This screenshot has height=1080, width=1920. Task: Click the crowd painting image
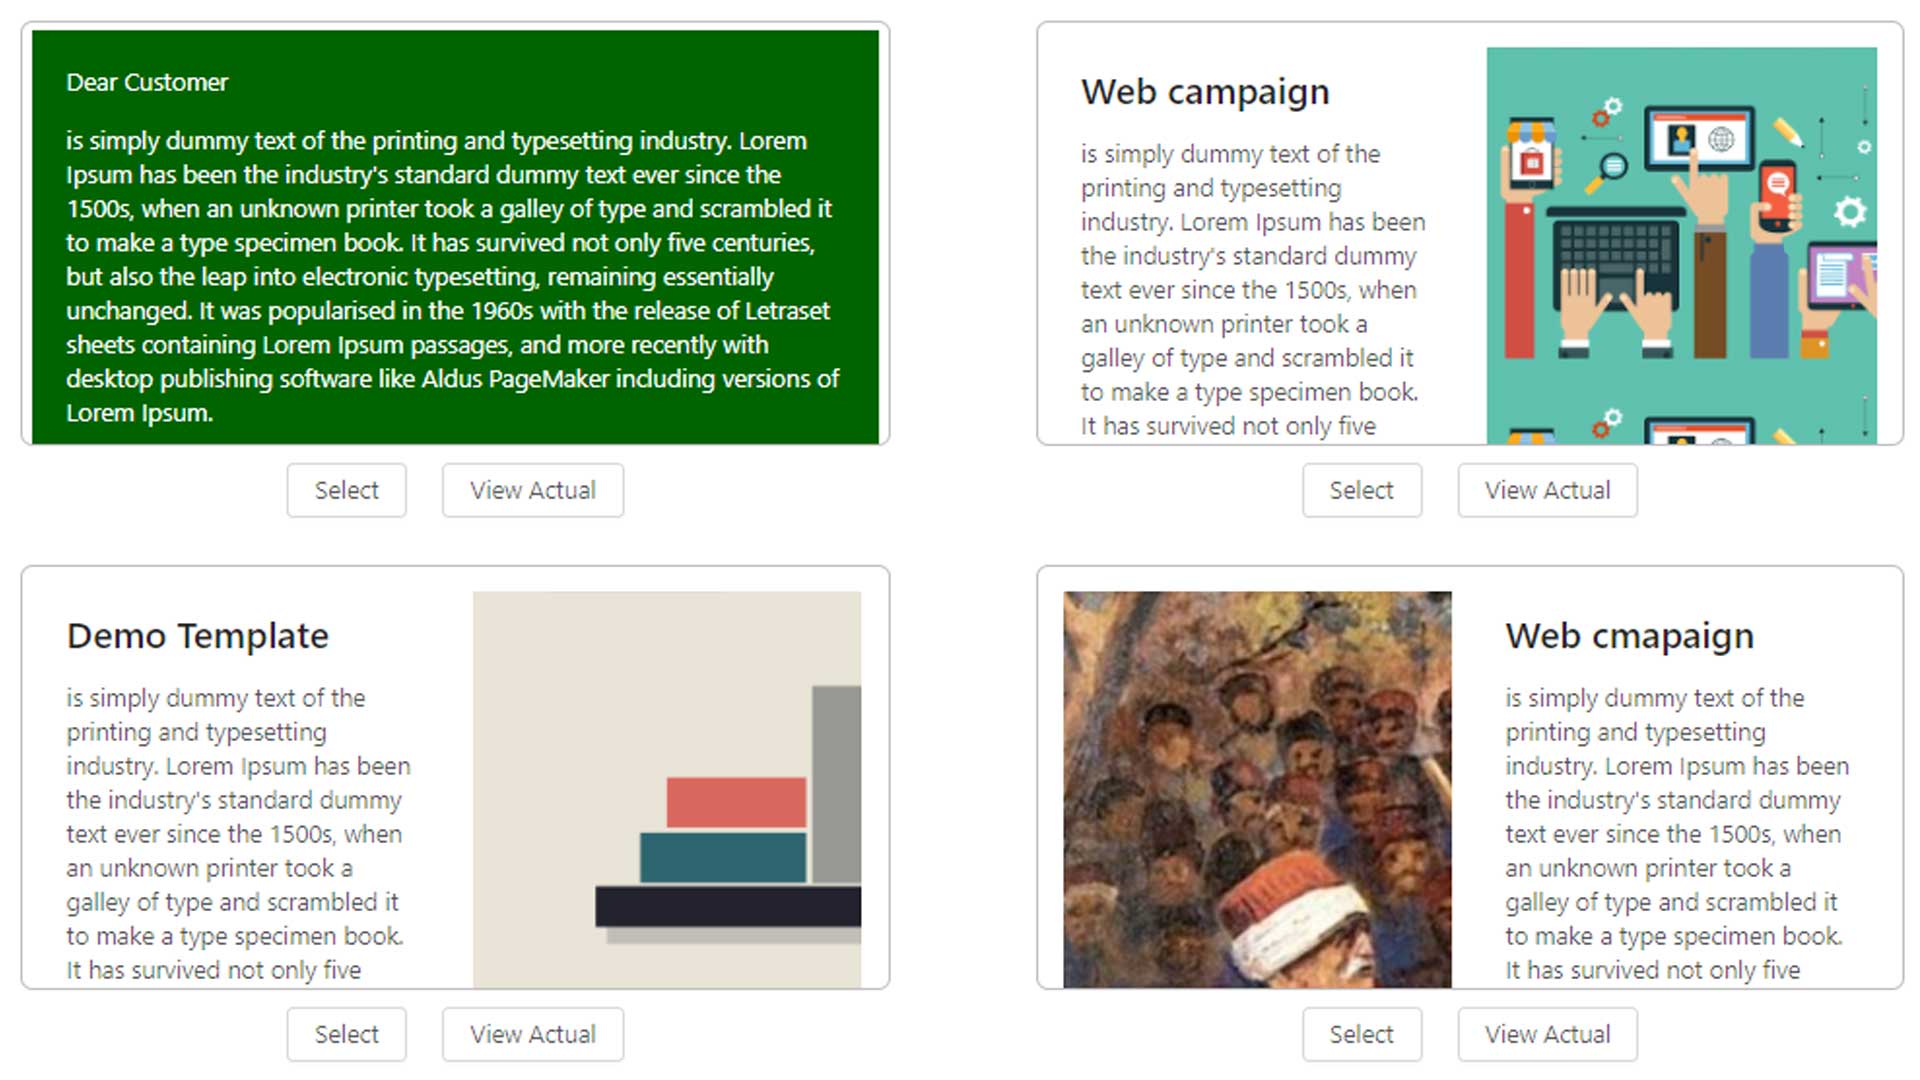[x=1257, y=790]
